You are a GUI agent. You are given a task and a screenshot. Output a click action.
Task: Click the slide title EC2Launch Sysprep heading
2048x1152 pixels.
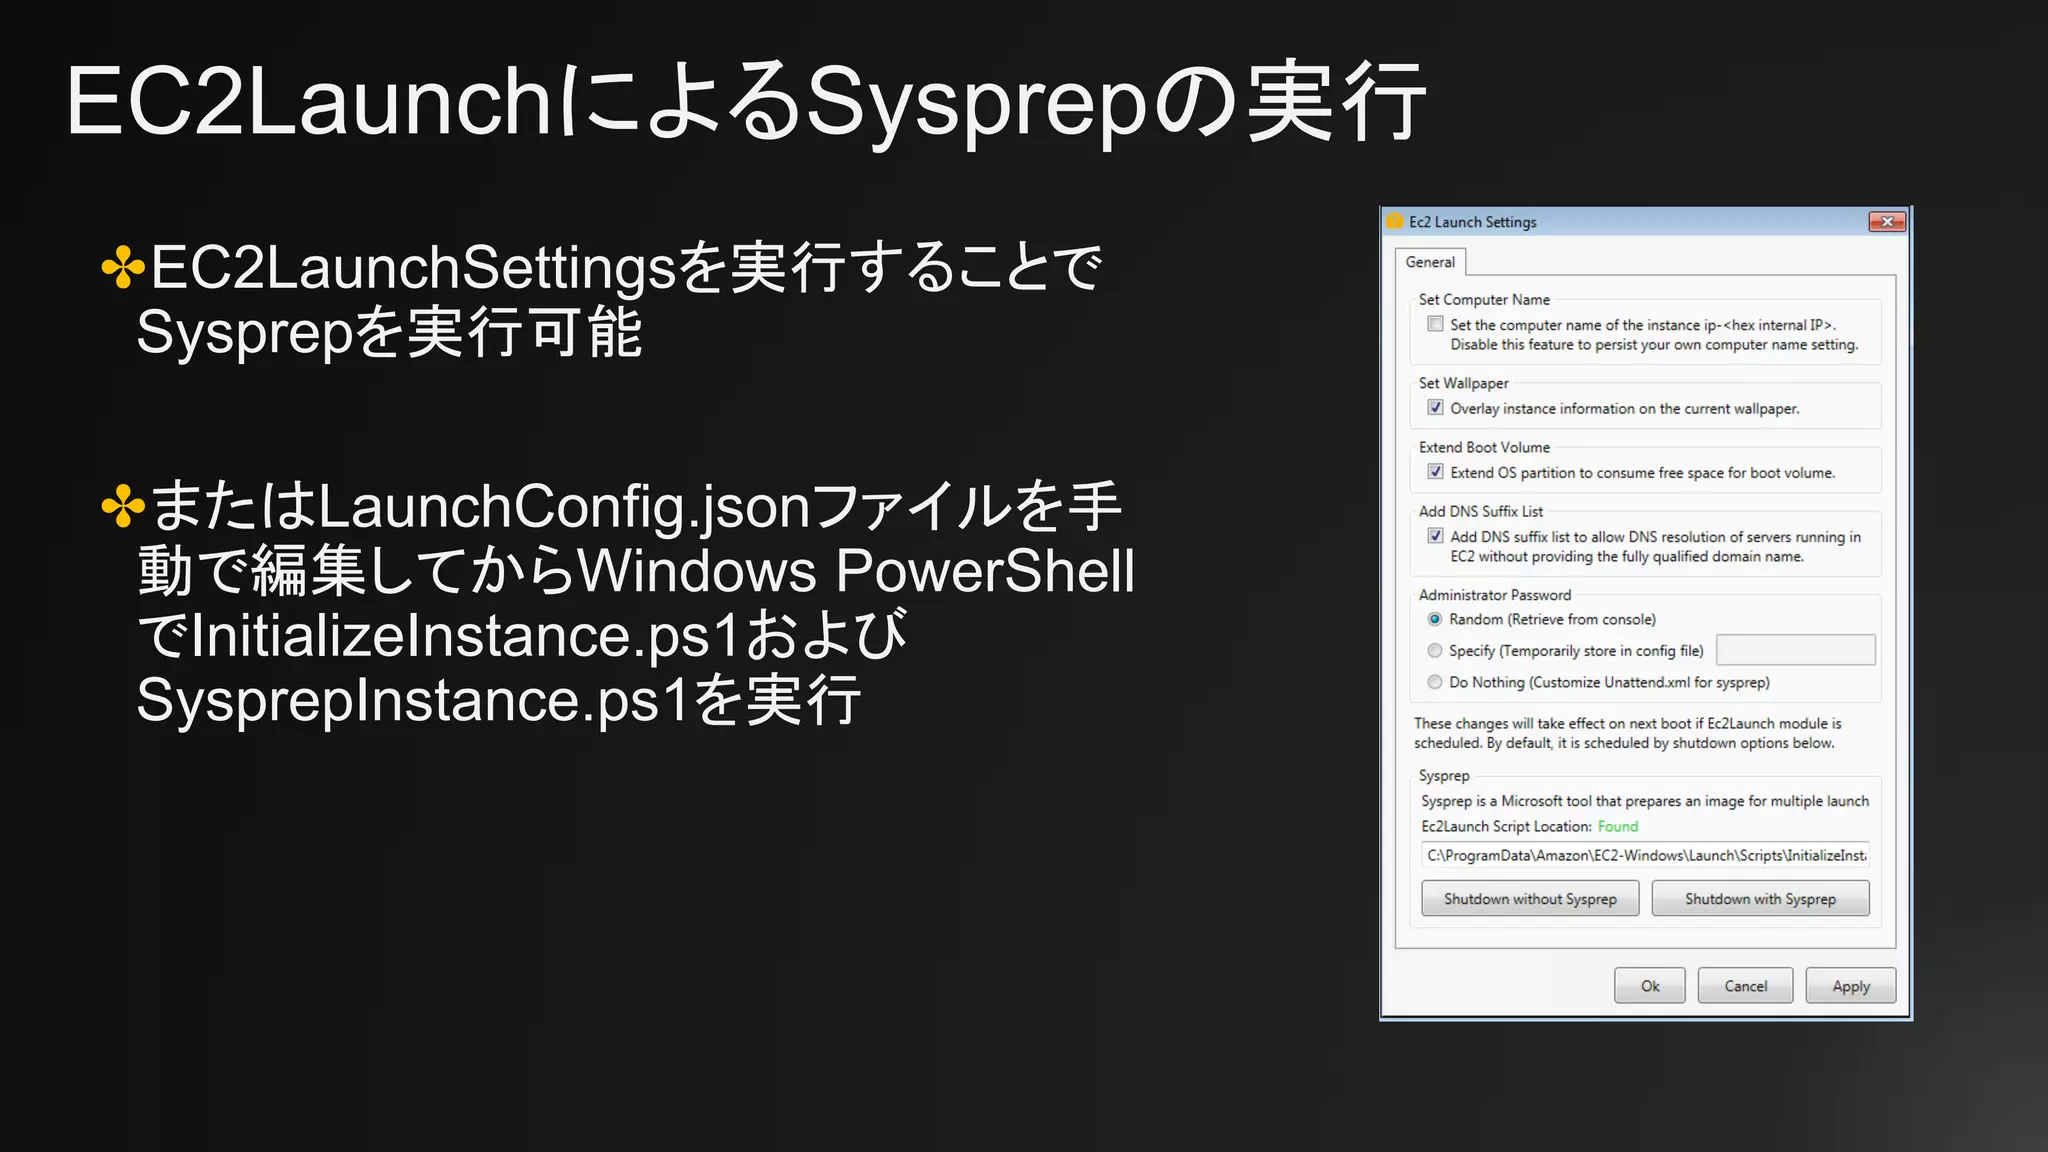[745, 102]
